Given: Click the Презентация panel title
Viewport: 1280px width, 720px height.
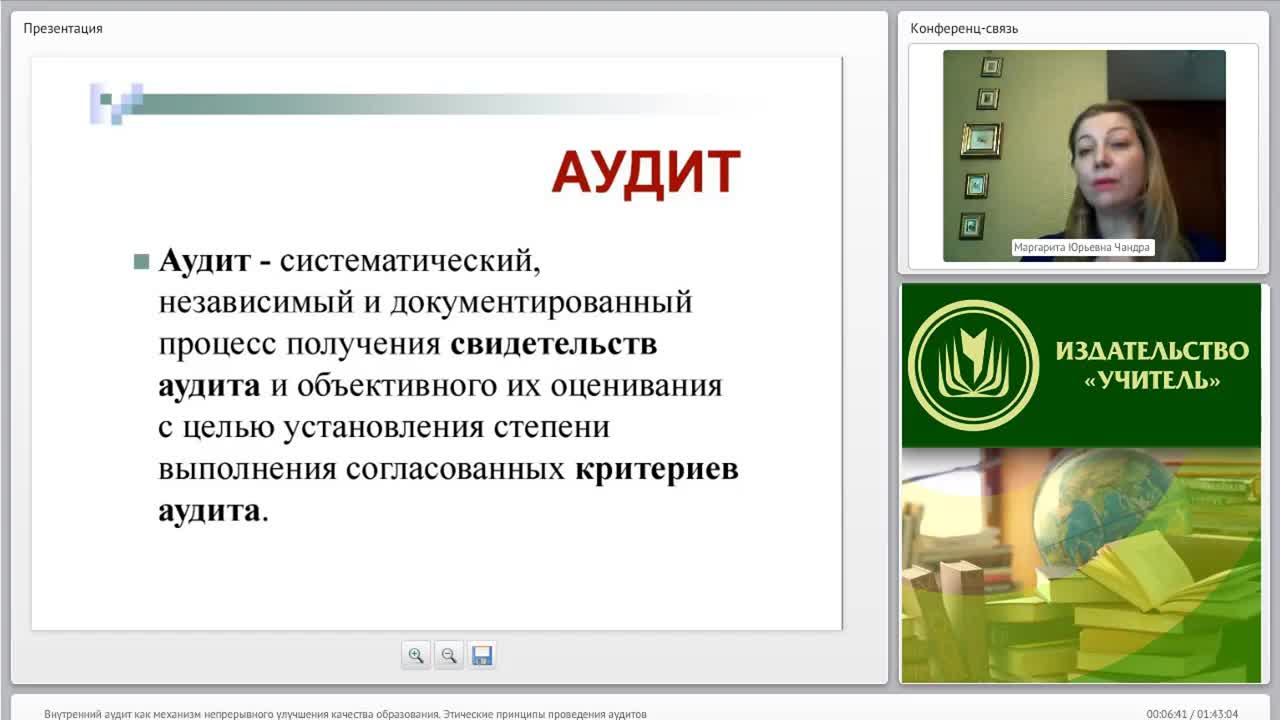Looking at the screenshot, I should [63, 28].
